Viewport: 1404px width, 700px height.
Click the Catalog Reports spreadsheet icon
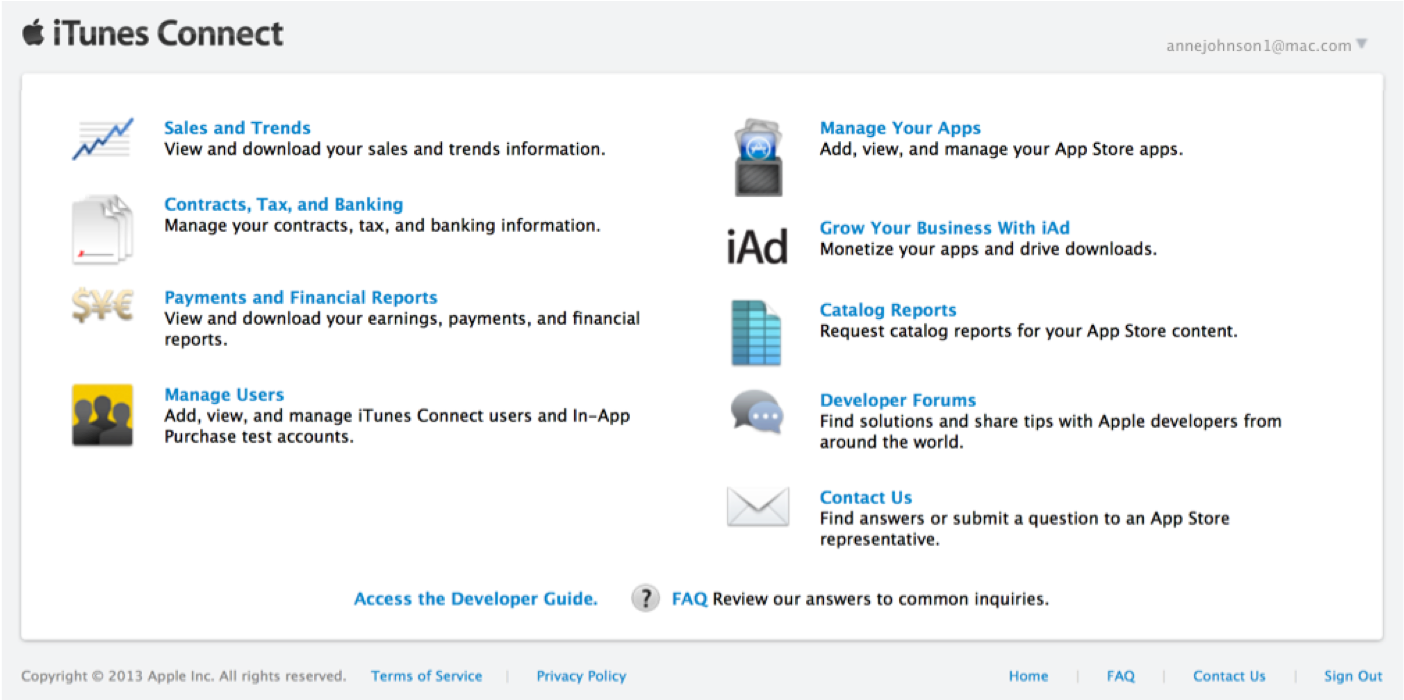pyautogui.click(x=756, y=333)
